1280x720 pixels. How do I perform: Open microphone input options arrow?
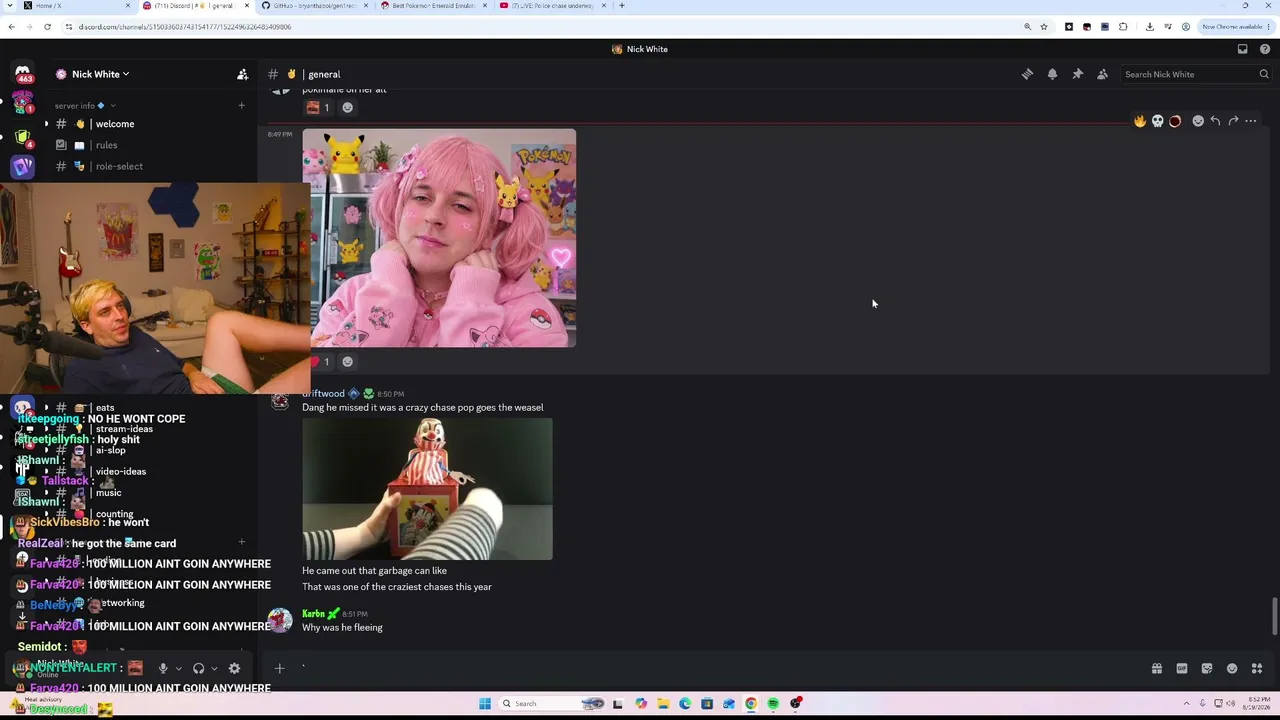click(x=179, y=668)
